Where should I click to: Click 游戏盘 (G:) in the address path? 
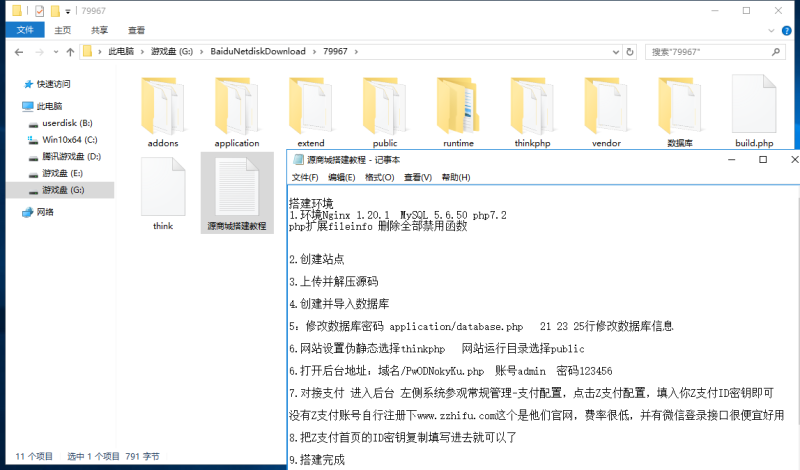[172, 52]
